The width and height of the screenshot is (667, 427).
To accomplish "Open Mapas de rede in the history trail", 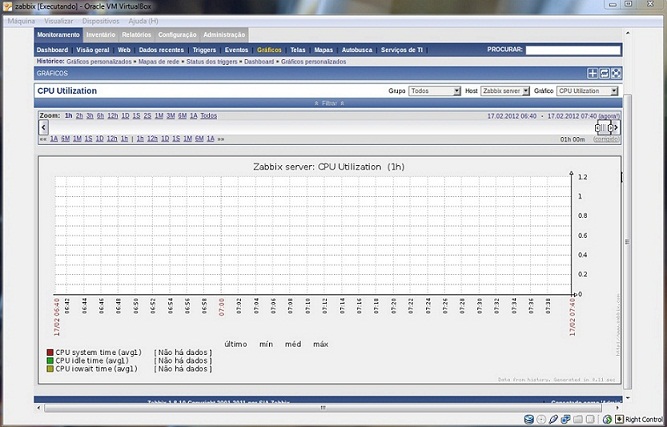I will 160,62.
